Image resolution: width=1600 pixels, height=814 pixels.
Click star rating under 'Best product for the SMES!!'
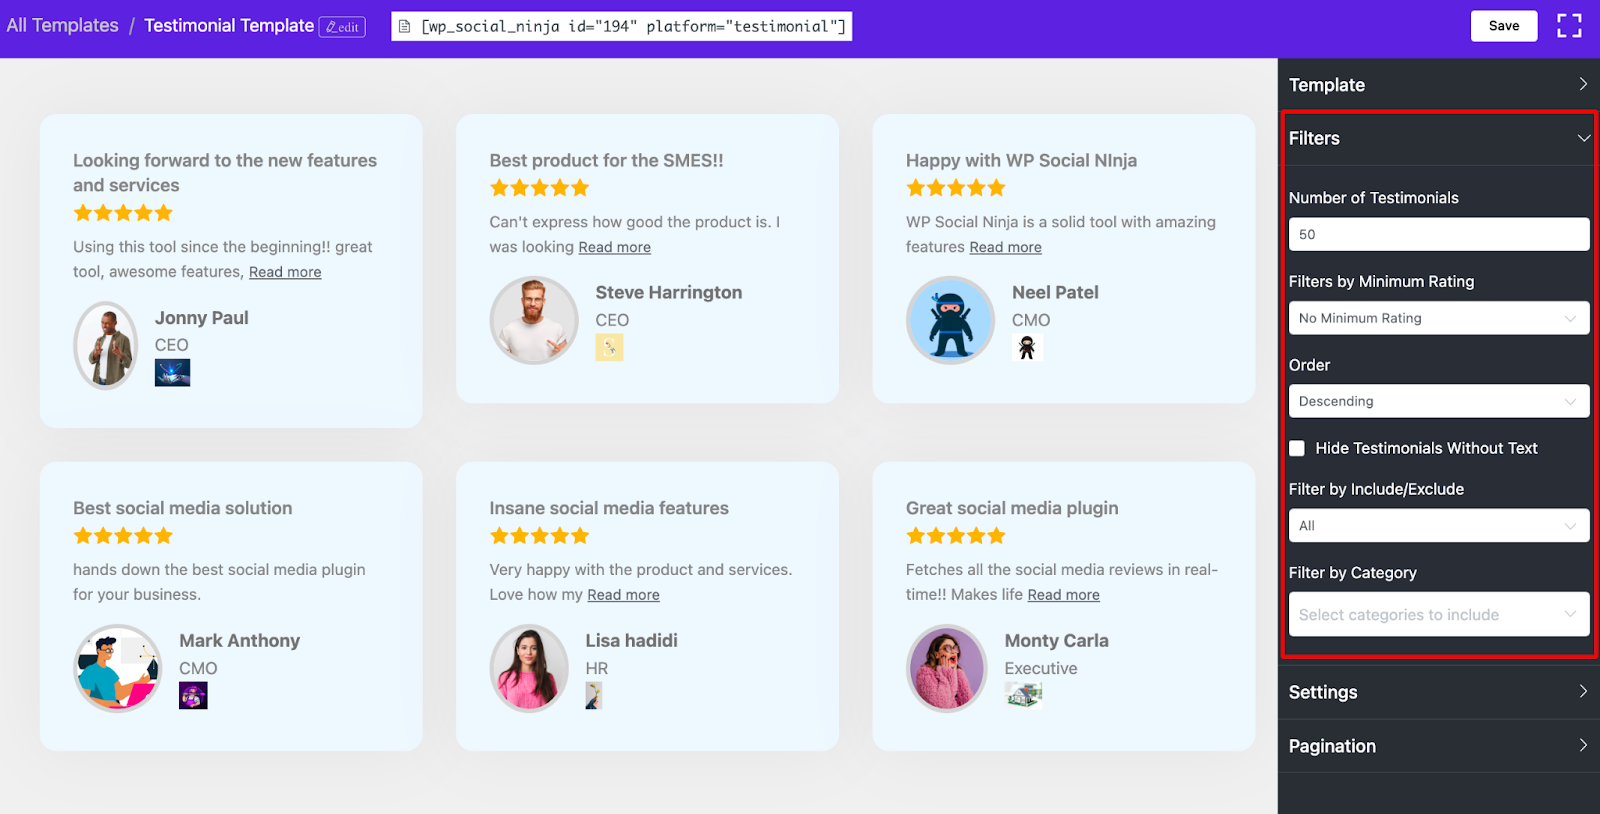(x=540, y=188)
